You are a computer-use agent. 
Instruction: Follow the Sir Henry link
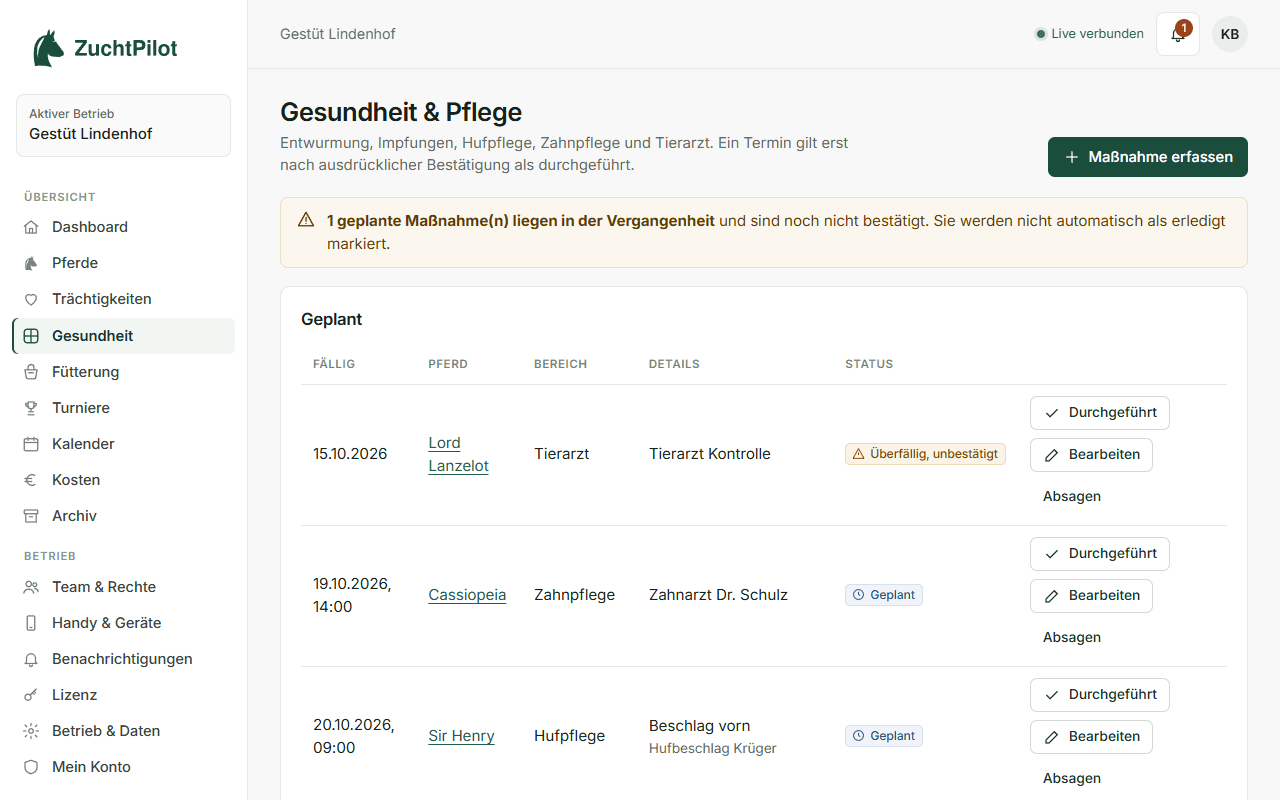[x=461, y=736]
